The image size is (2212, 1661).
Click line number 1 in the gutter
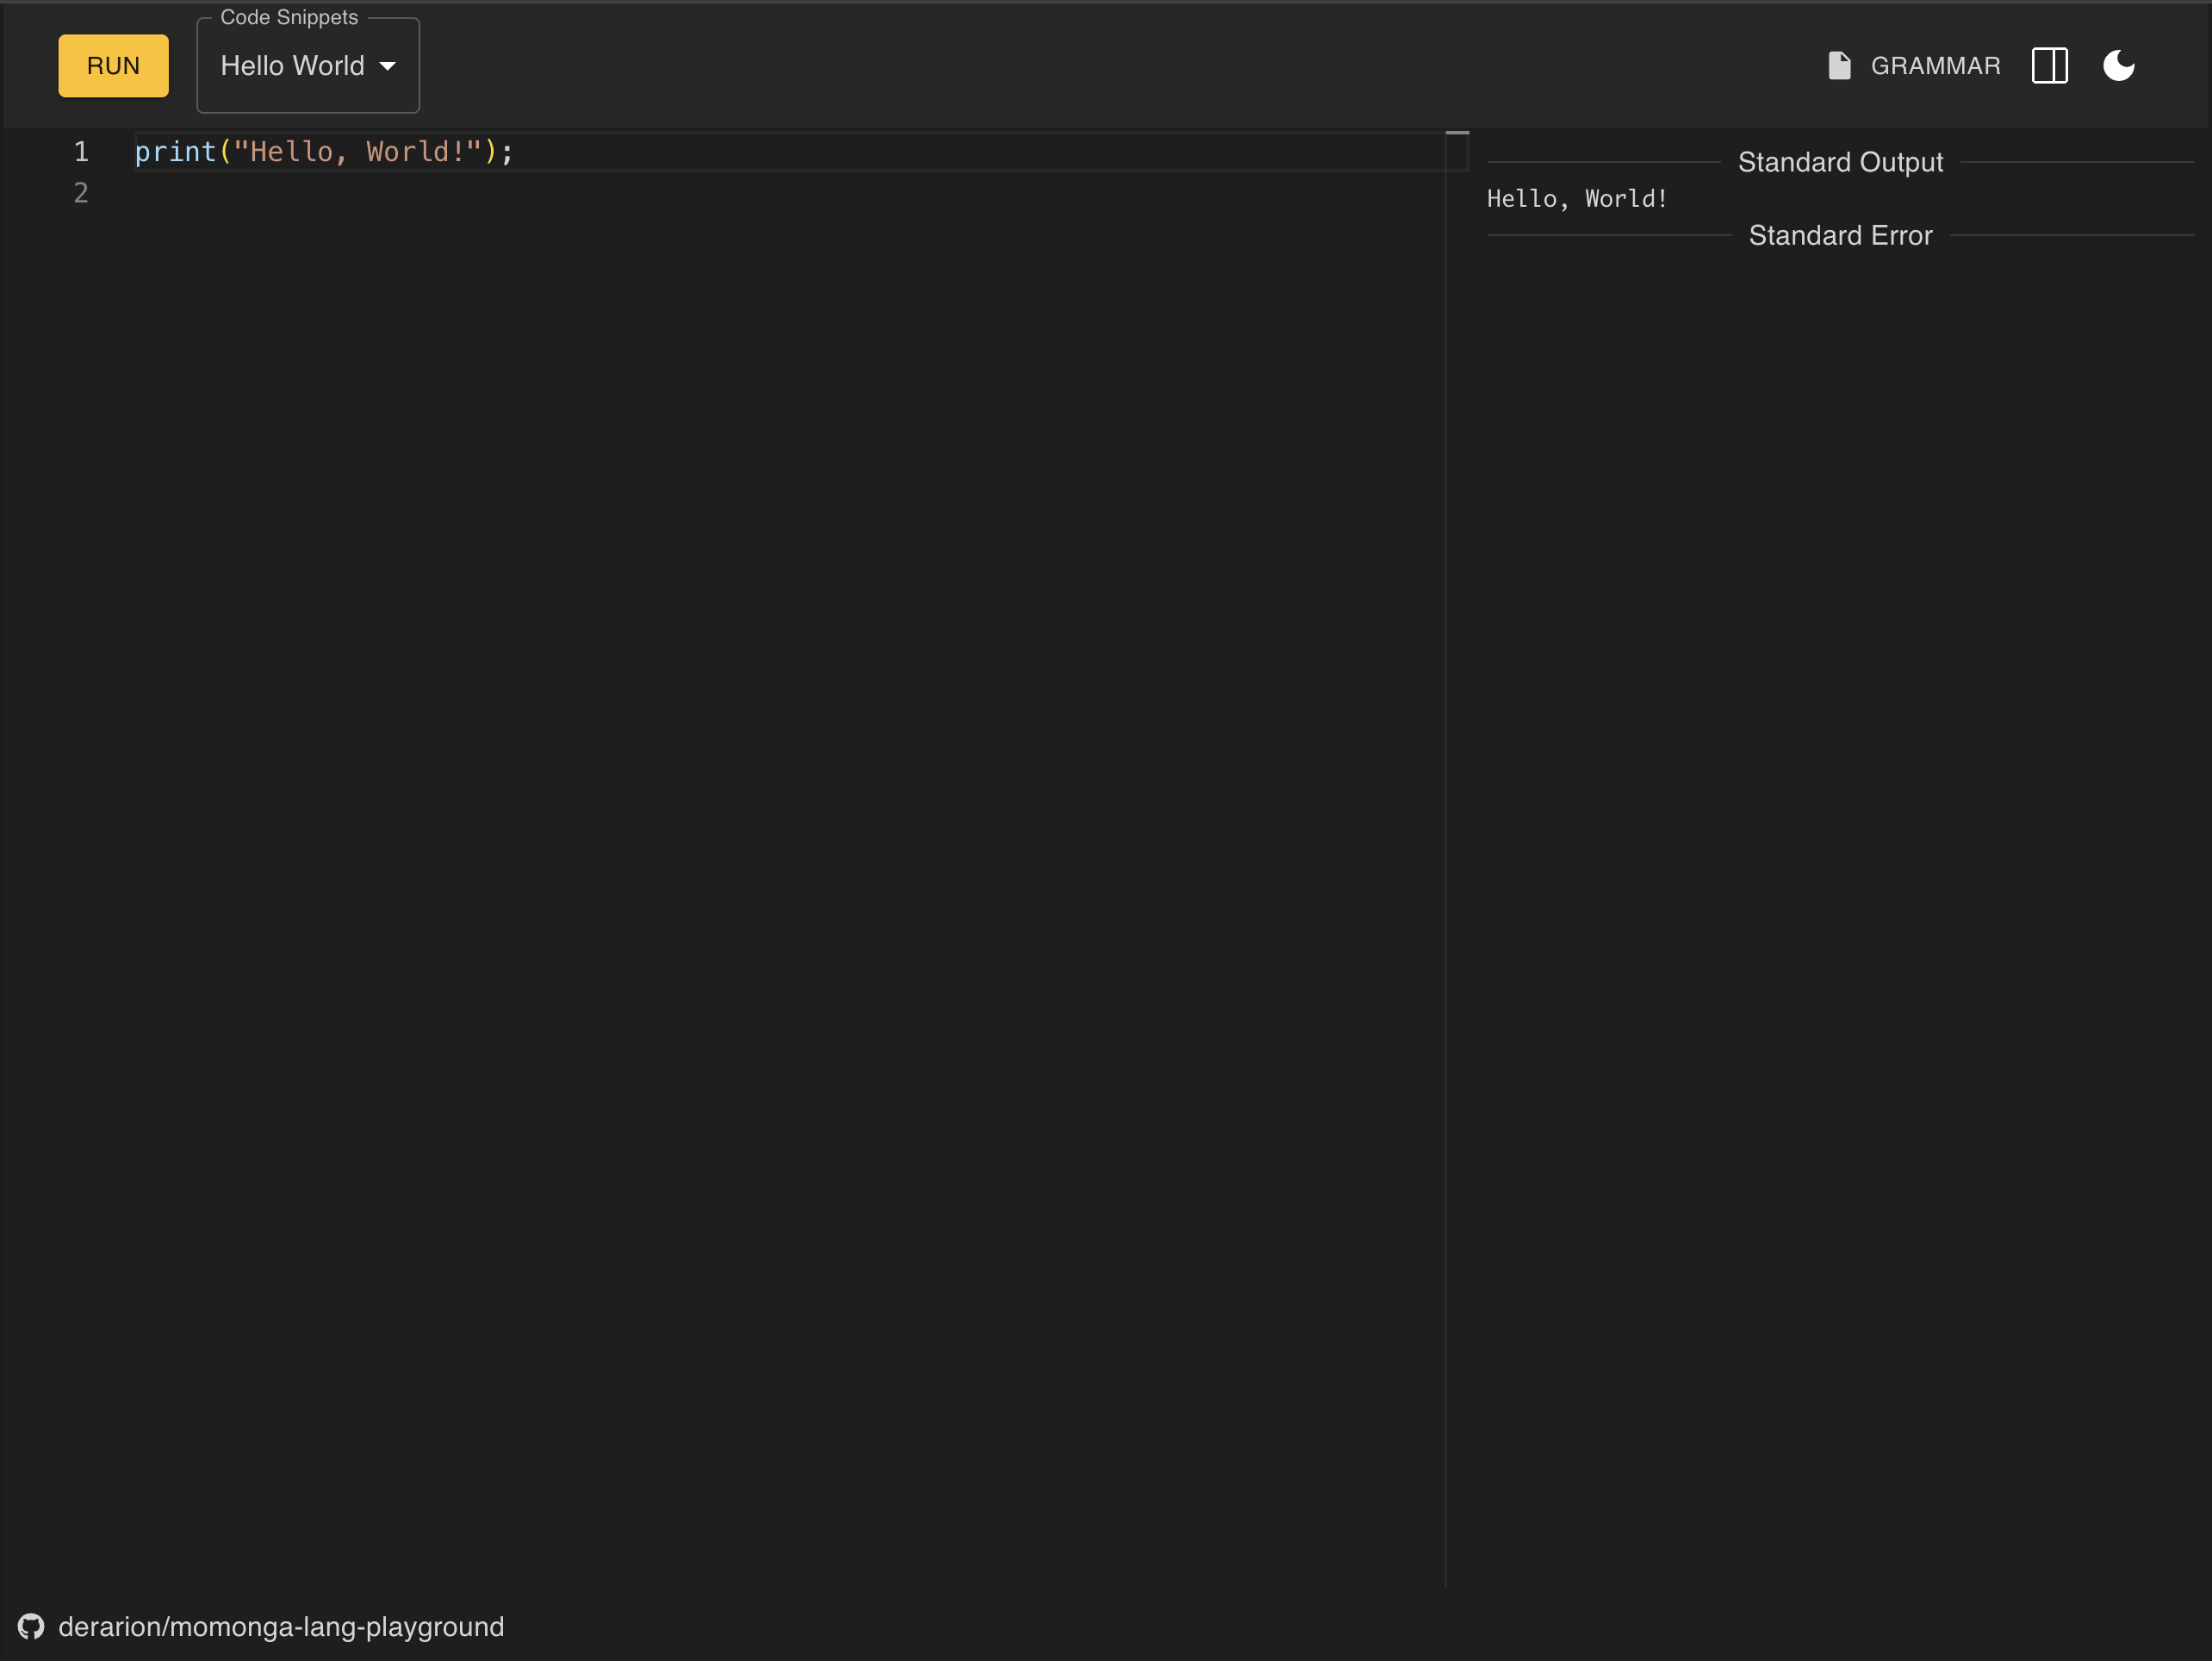pos(81,152)
